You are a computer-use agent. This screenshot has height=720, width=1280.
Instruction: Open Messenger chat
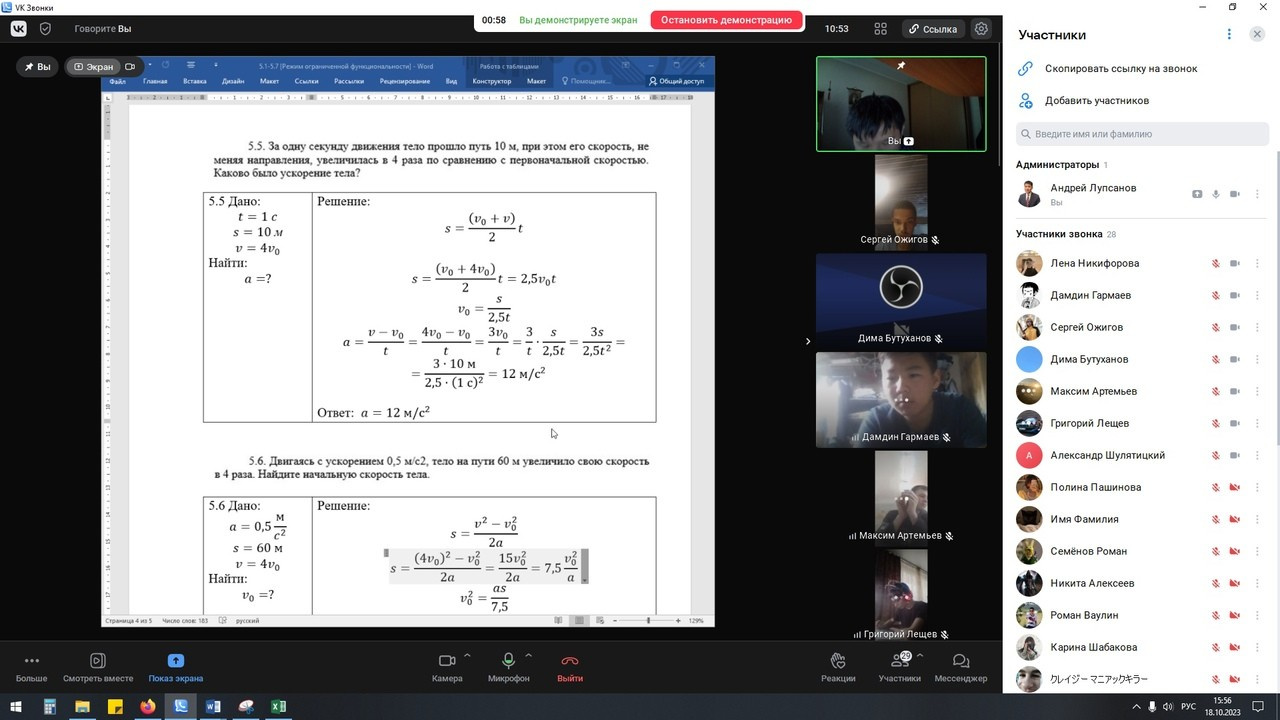coord(960,666)
